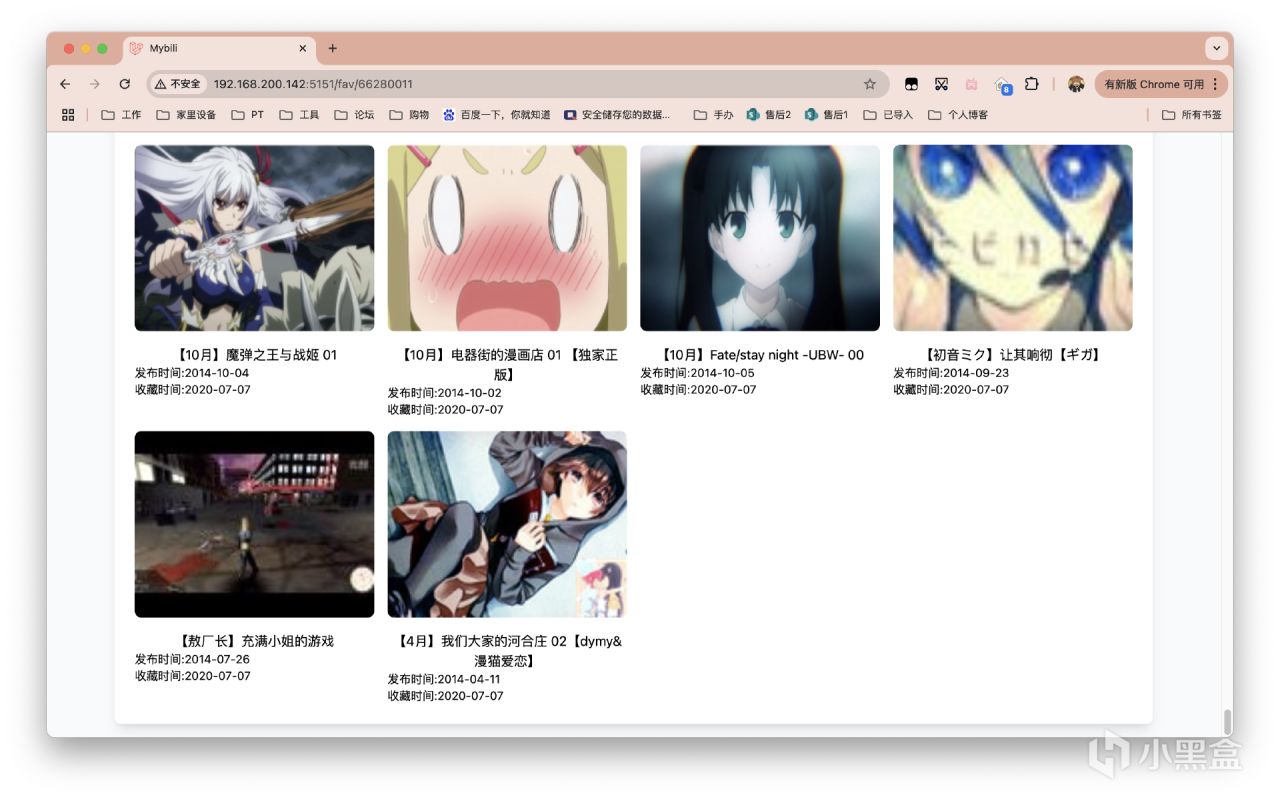Screen dimensions: 1280x799
Task: Open a new tab with the plus icon
Action: (333, 48)
